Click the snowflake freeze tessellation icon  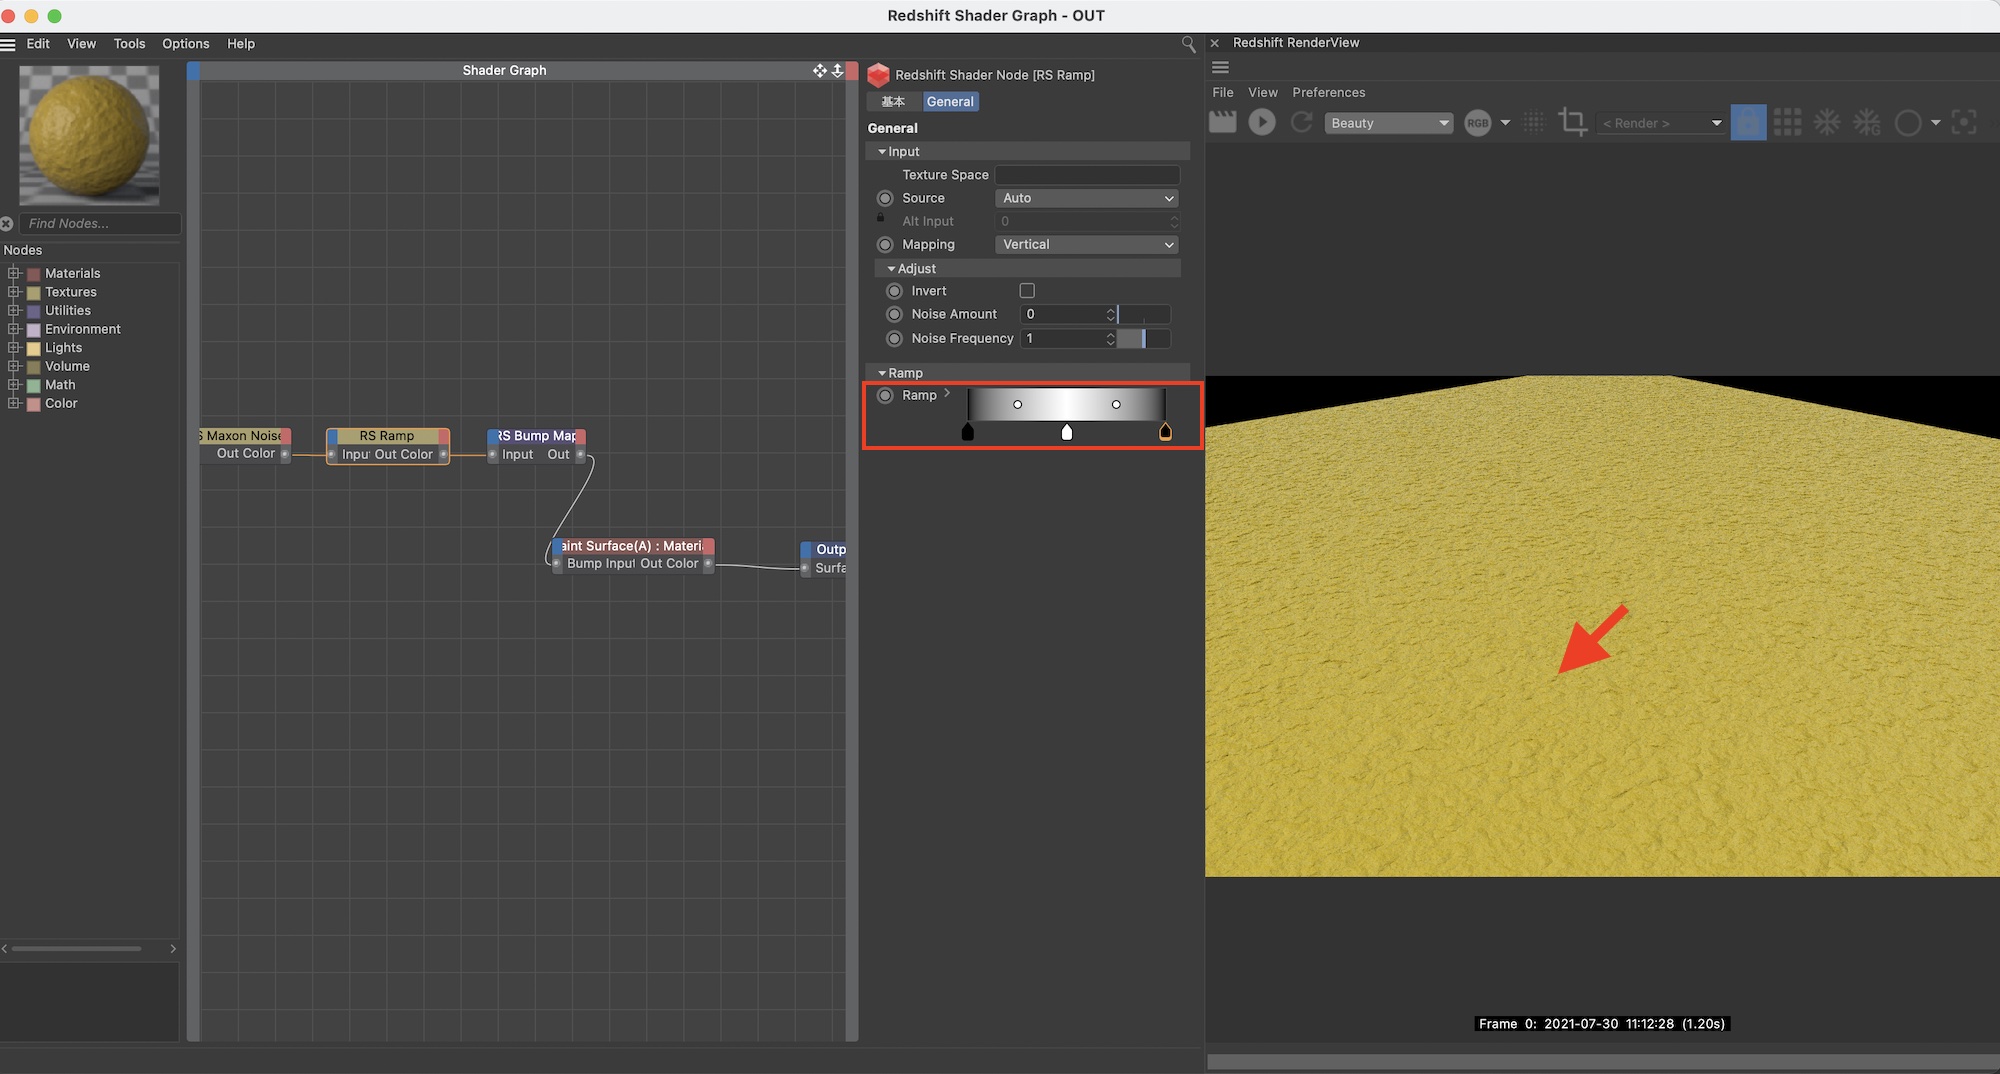pos(1827,122)
